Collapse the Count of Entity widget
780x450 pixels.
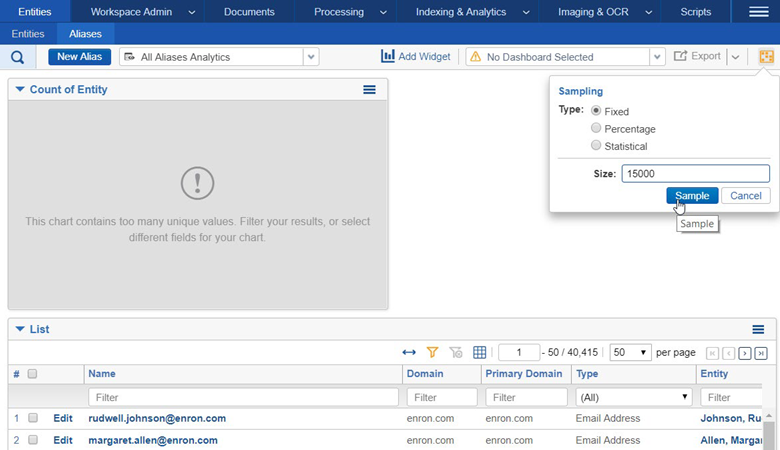pos(20,90)
